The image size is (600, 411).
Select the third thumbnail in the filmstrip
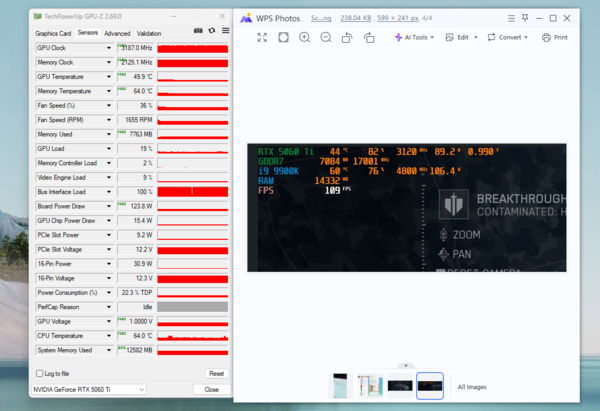tap(400, 386)
